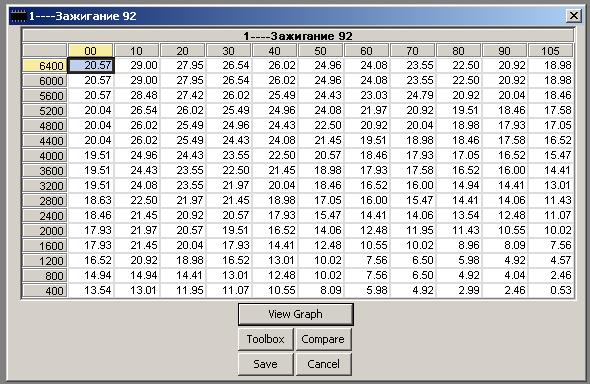Select row header 3200

coord(45,185)
